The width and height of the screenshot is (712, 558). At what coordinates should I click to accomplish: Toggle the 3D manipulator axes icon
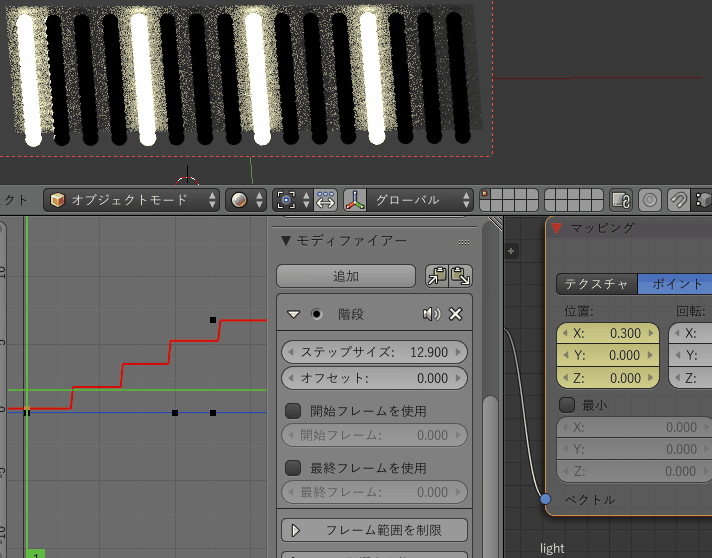(355, 200)
